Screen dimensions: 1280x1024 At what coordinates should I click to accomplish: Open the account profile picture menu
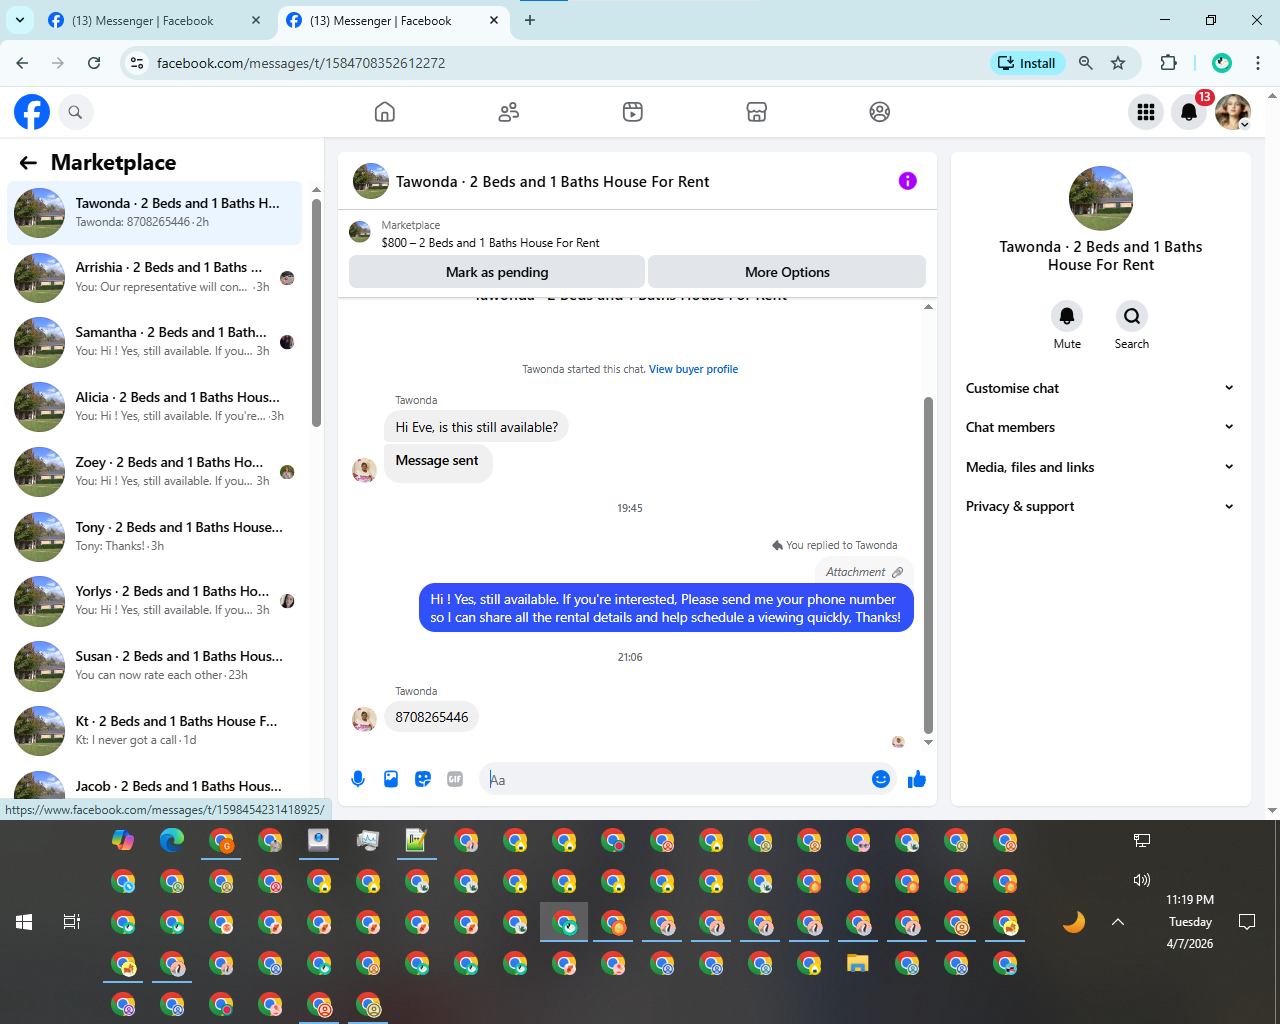pyautogui.click(x=1233, y=112)
